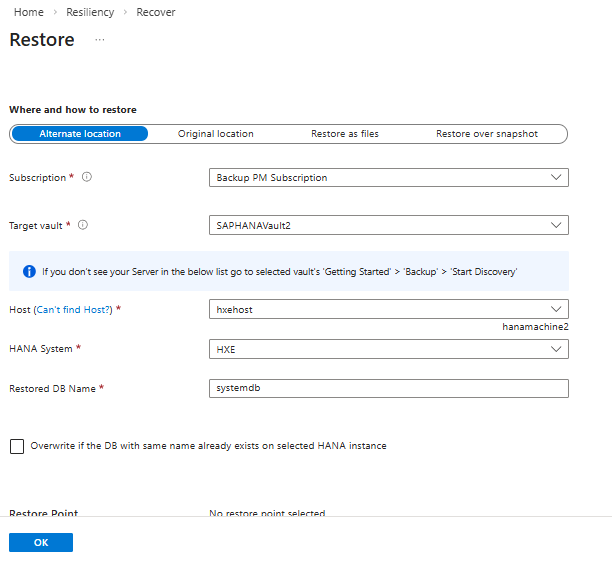Select the Alternate location option

(80, 134)
